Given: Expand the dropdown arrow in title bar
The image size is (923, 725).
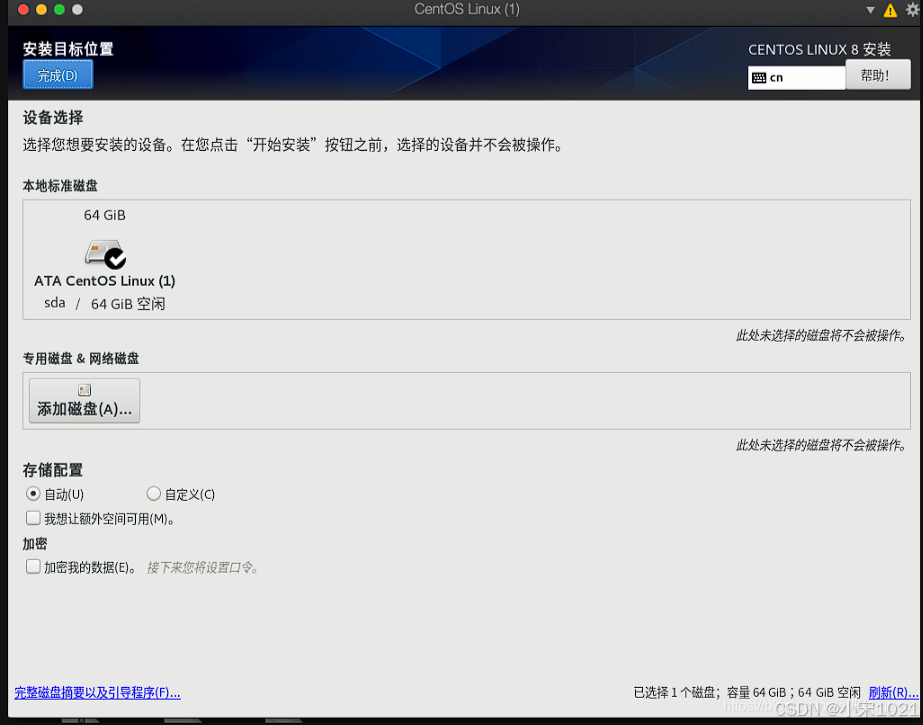Looking at the screenshot, I should 870,10.
